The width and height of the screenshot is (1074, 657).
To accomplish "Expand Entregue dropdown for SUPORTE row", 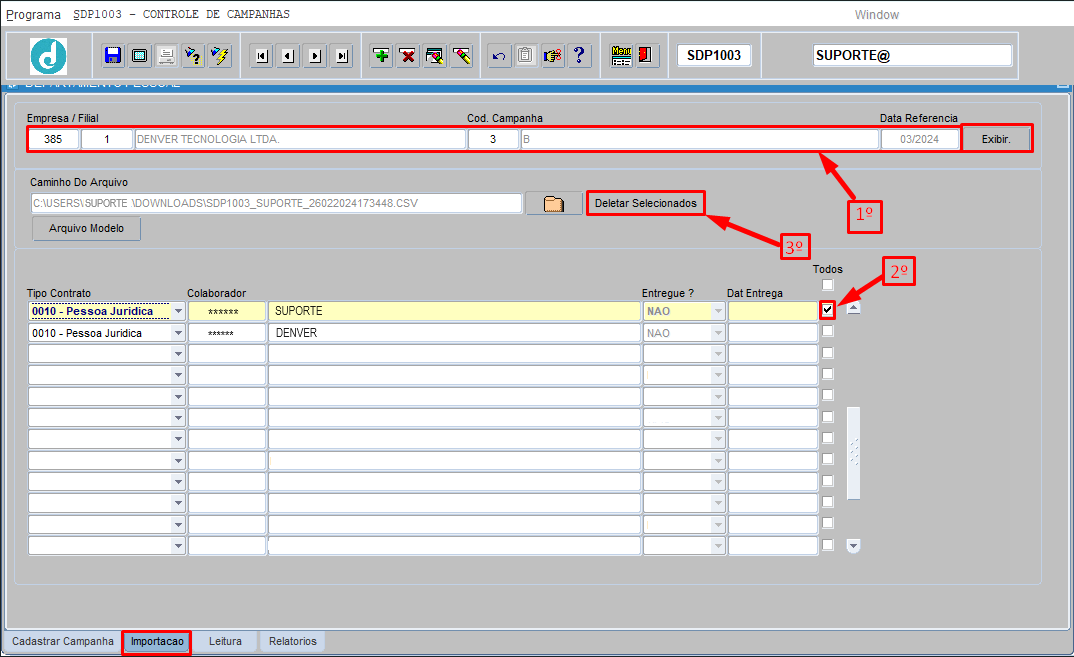I will (x=718, y=311).
